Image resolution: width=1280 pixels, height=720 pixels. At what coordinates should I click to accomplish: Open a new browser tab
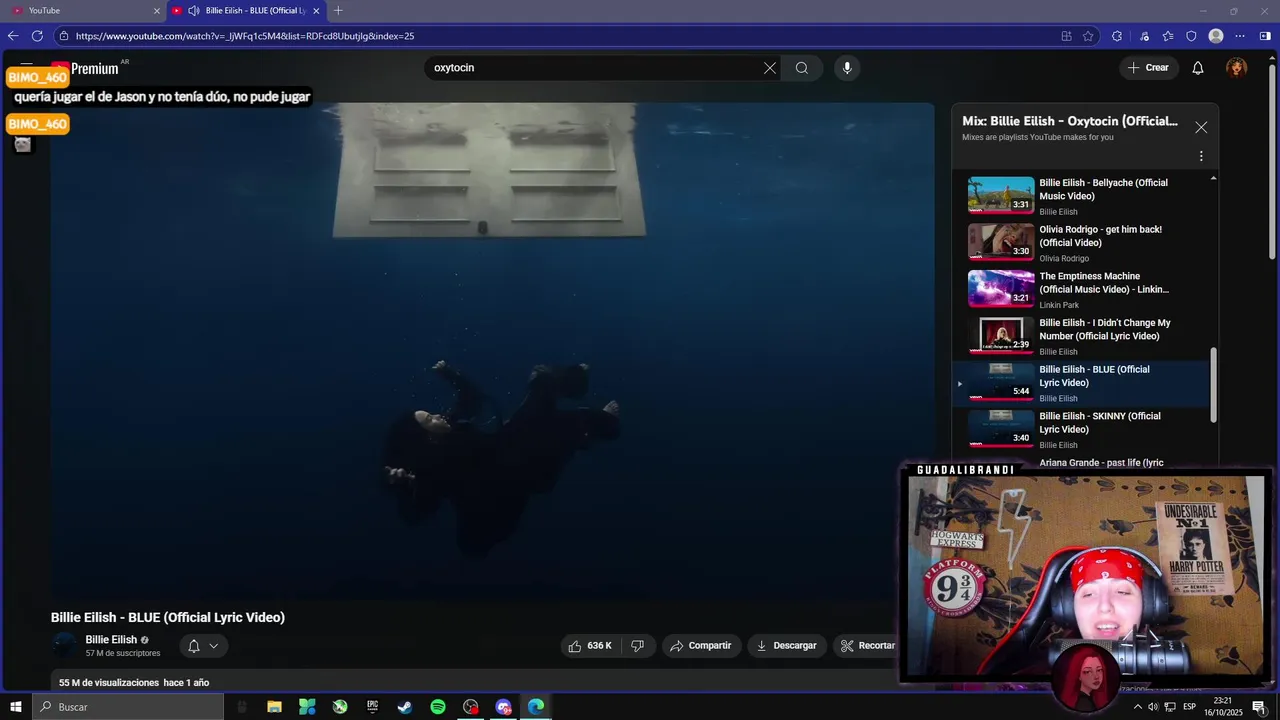pos(338,11)
